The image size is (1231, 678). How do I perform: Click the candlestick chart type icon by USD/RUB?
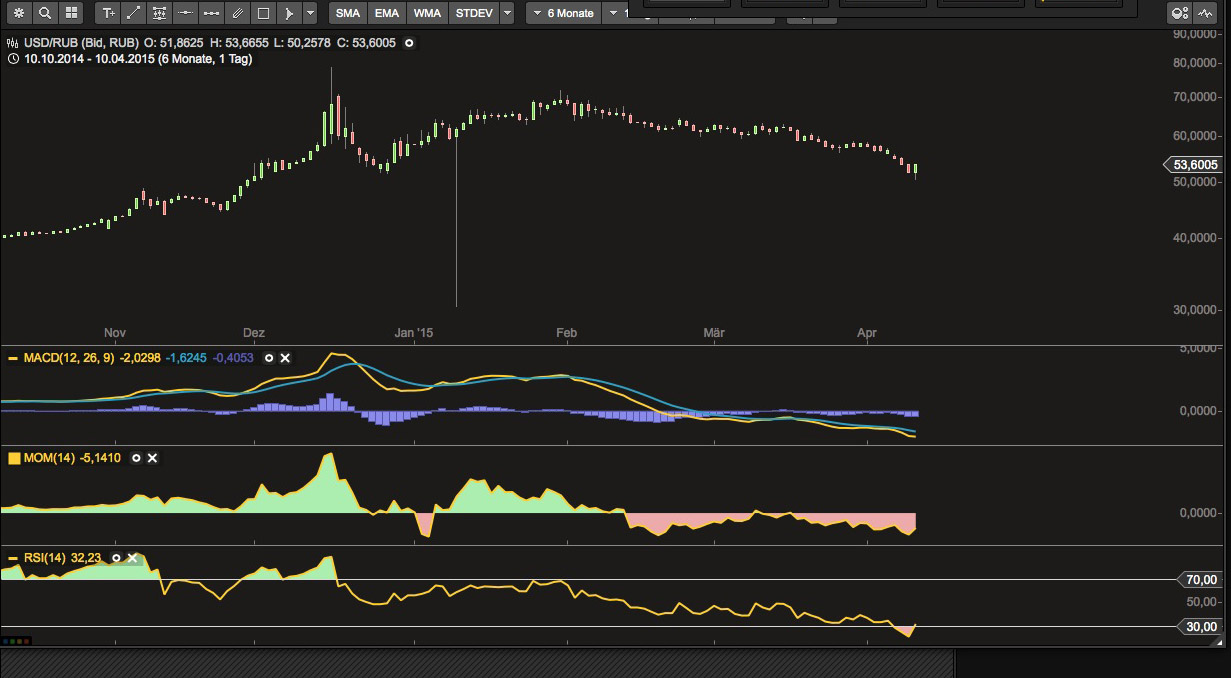11,44
